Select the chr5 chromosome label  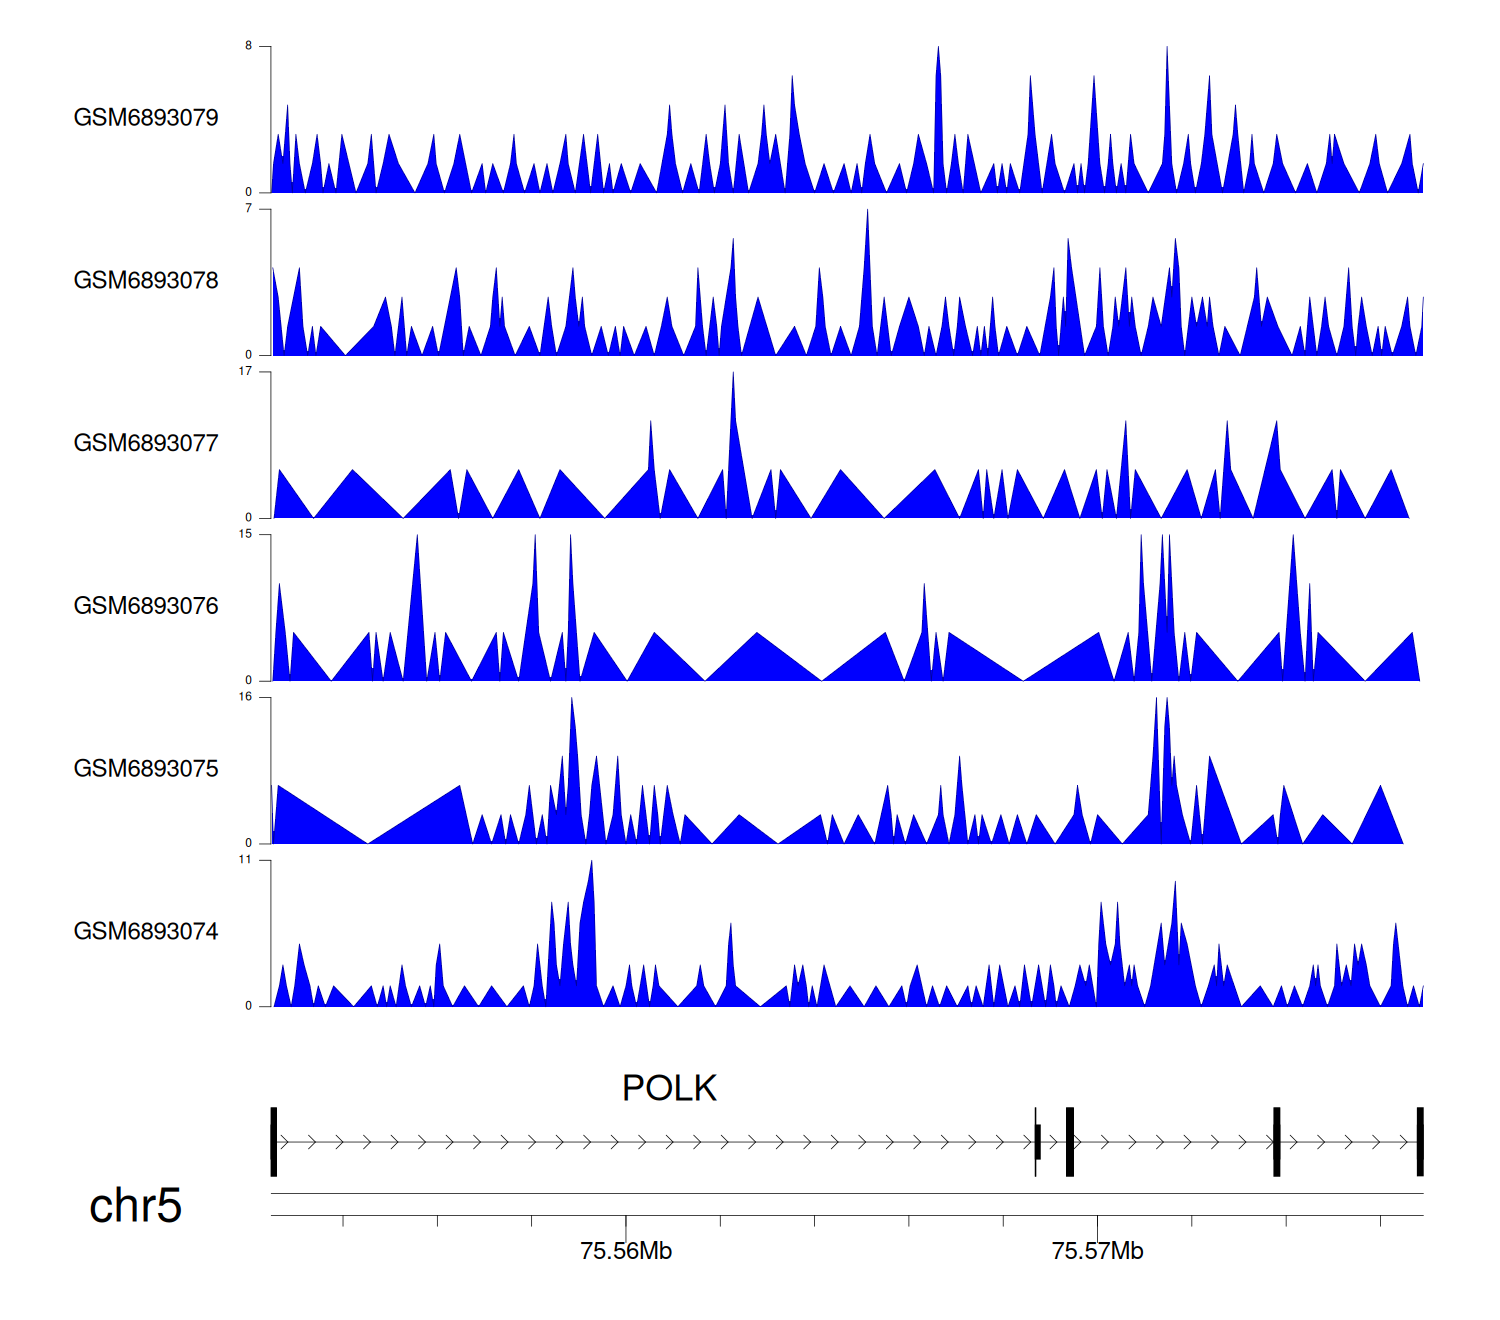(x=135, y=1206)
